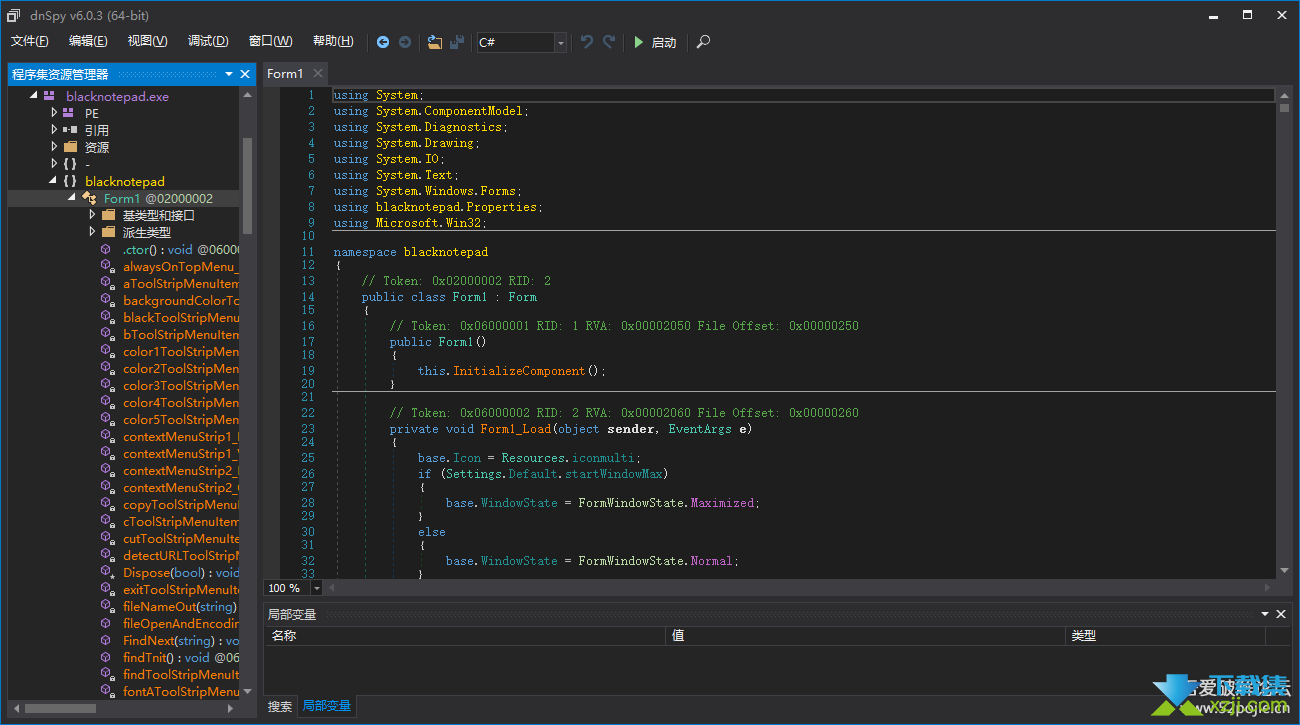Close the 局部变量 locals panel

pos(1281,614)
